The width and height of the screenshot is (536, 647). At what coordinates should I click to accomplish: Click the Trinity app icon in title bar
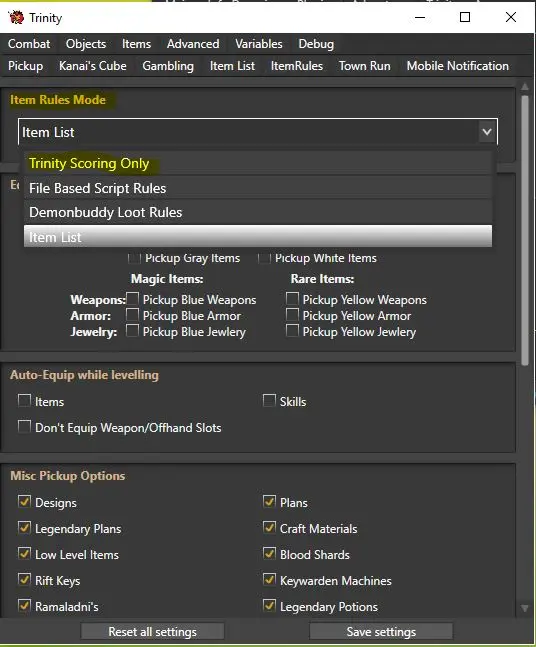(x=17, y=17)
